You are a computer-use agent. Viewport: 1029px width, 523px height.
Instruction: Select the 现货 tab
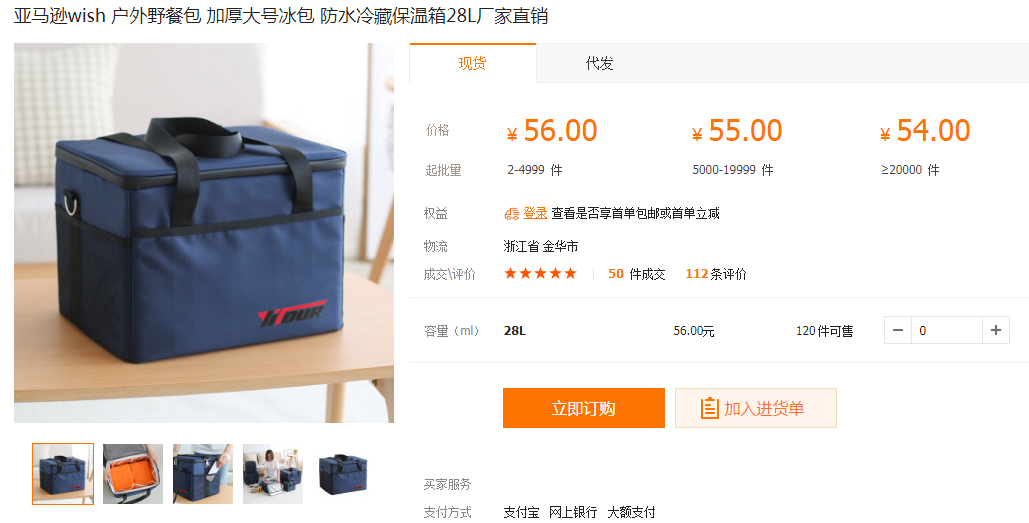(x=472, y=64)
